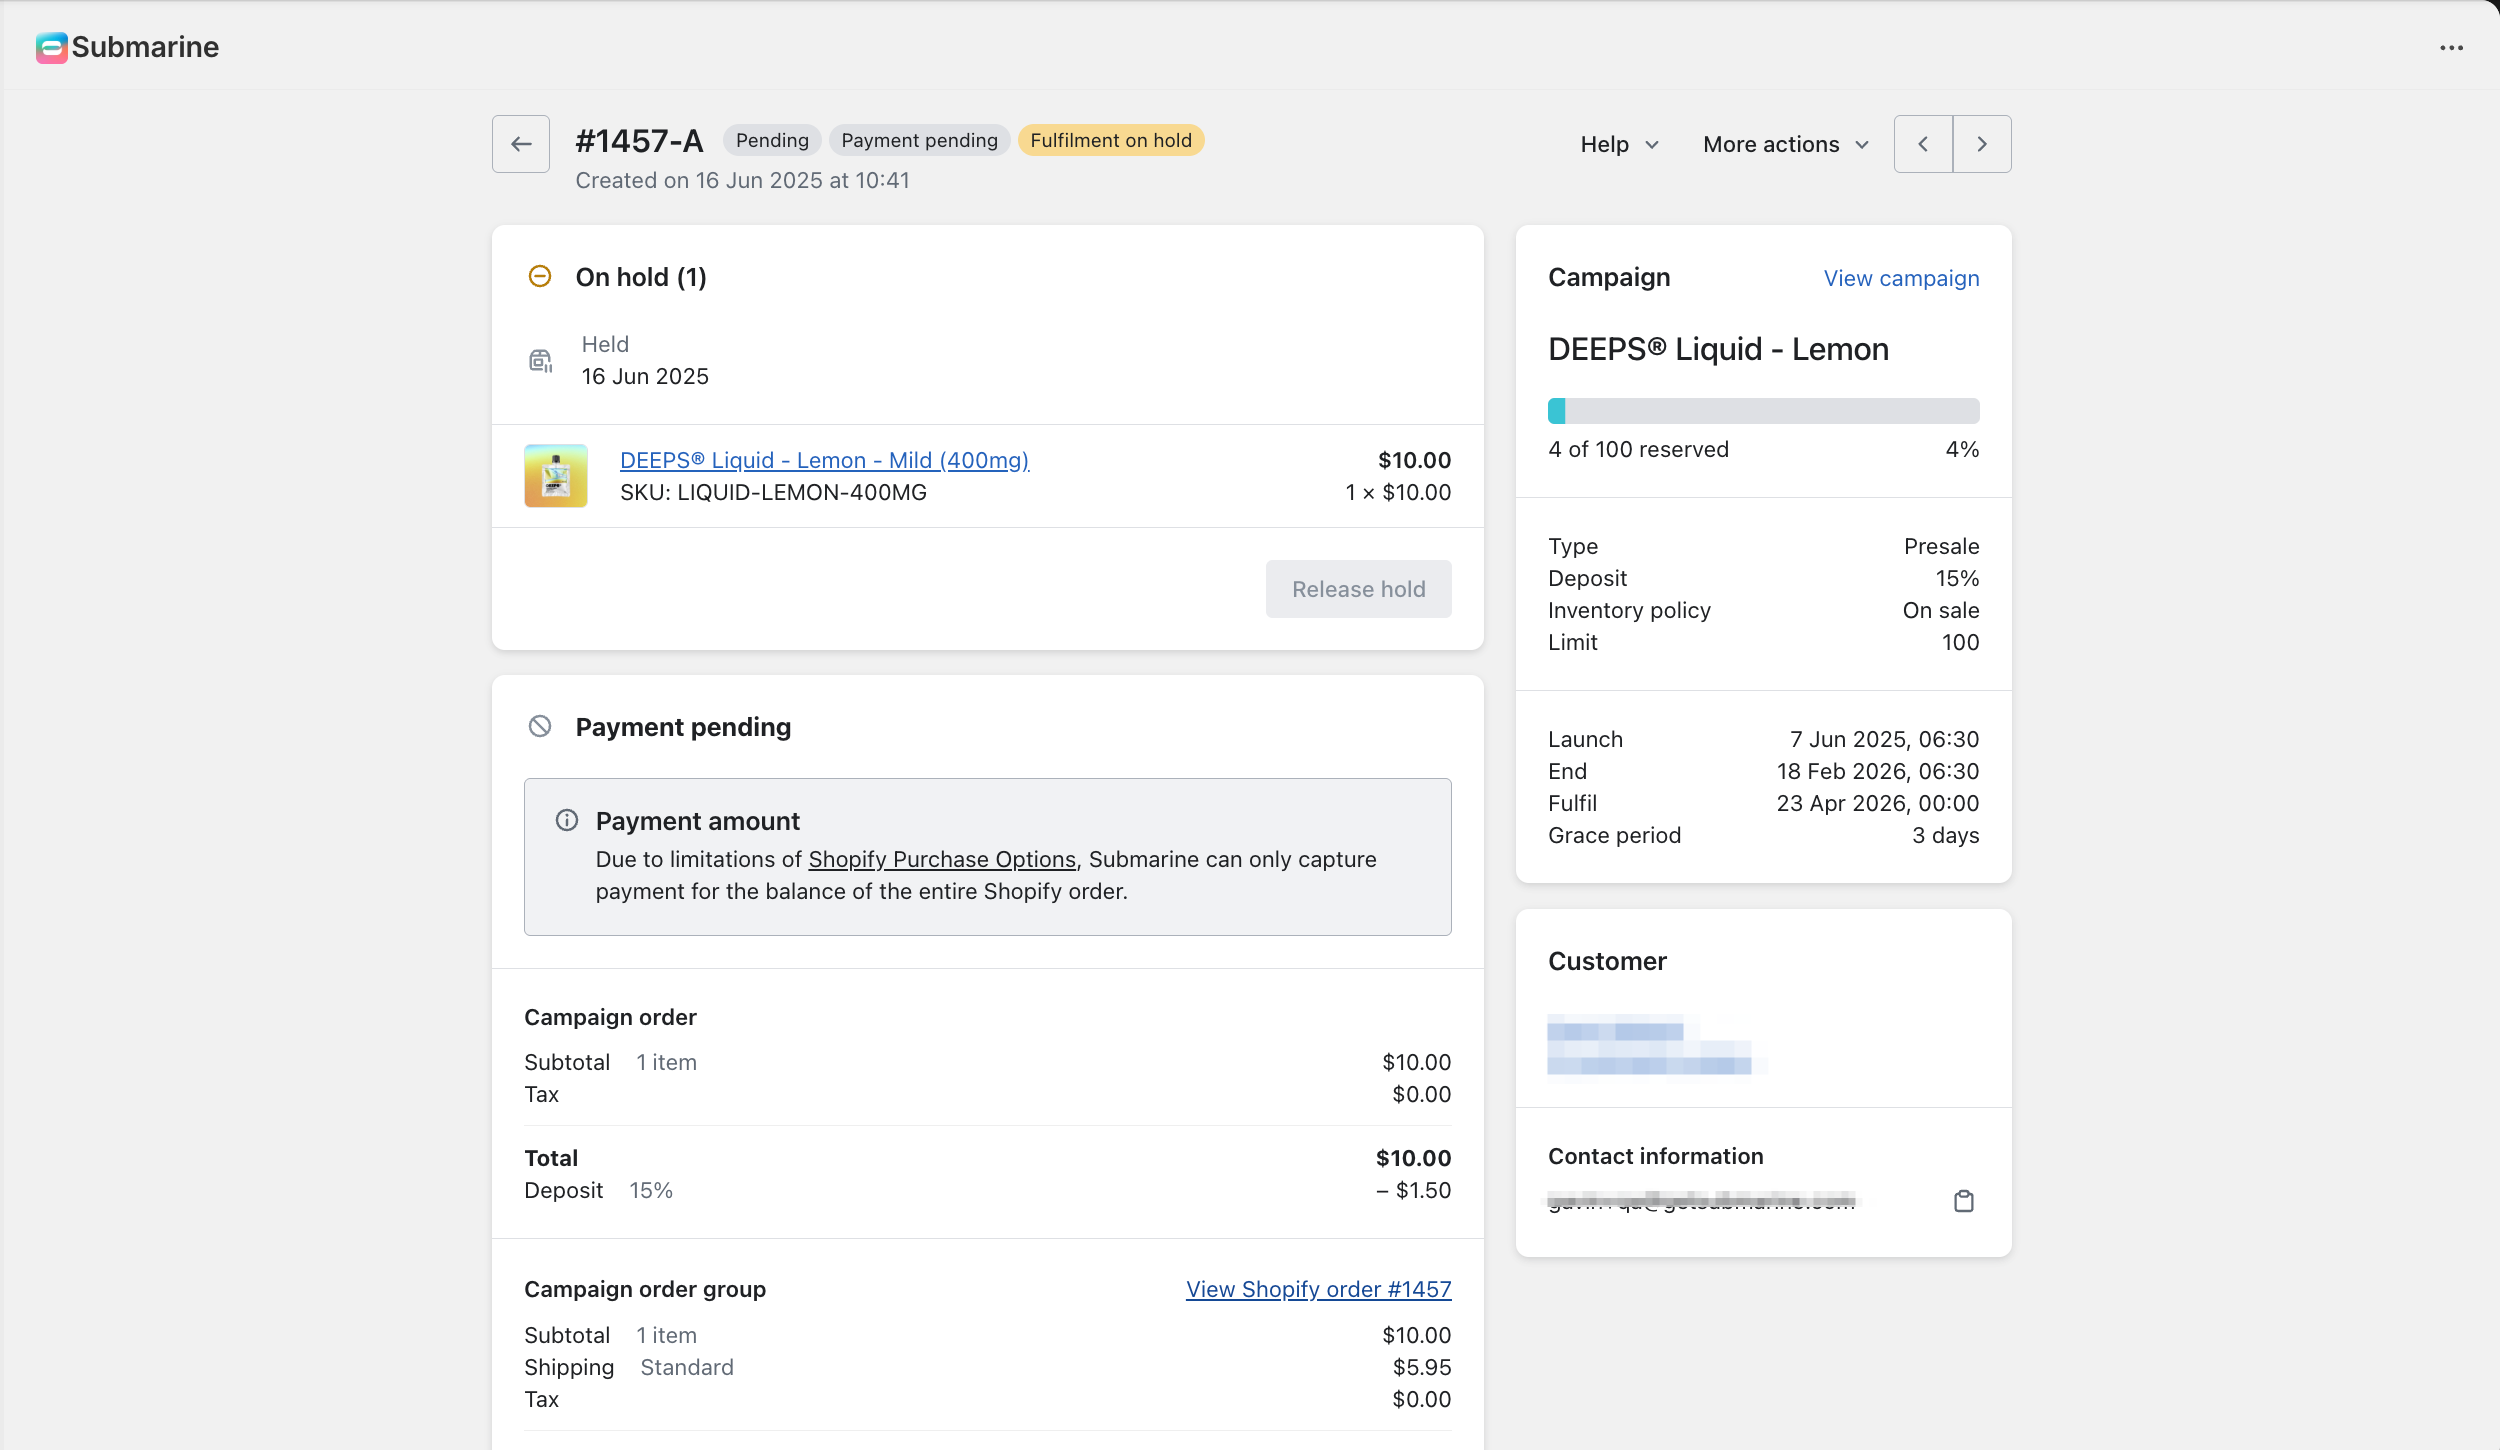Image resolution: width=2500 pixels, height=1450 pixels.
Task: Follow the Shopify Purchase Options link
Action: coord(942,860)
